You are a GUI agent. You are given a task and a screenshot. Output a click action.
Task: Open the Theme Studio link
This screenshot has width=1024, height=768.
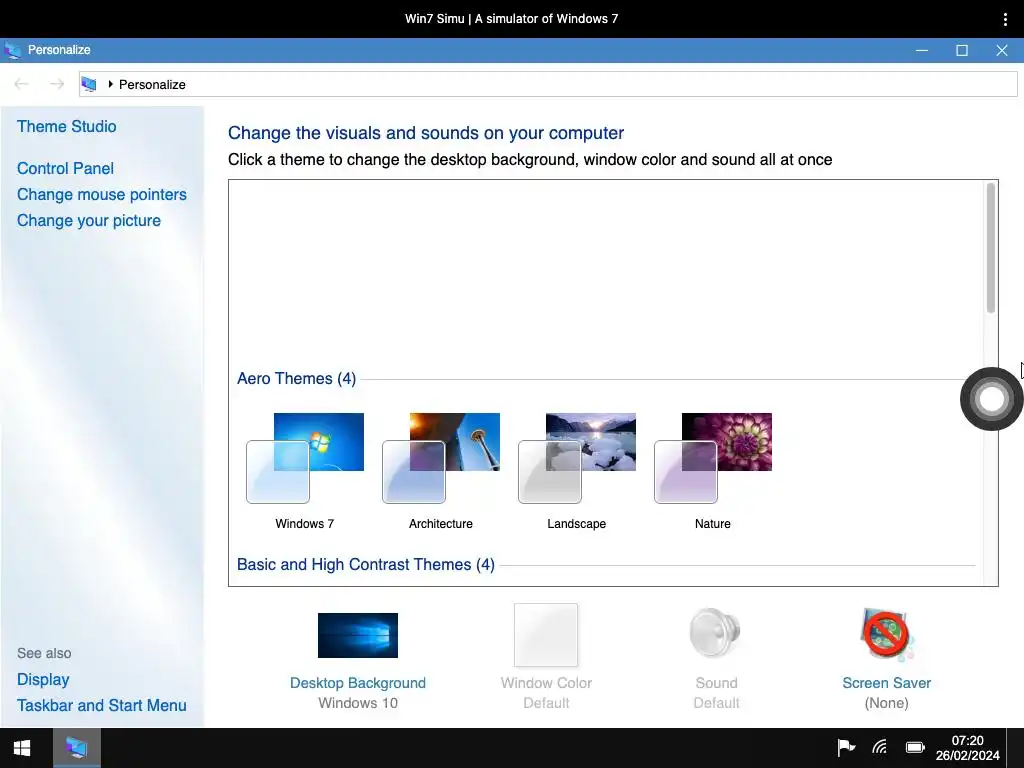click(x=67, y=126)
